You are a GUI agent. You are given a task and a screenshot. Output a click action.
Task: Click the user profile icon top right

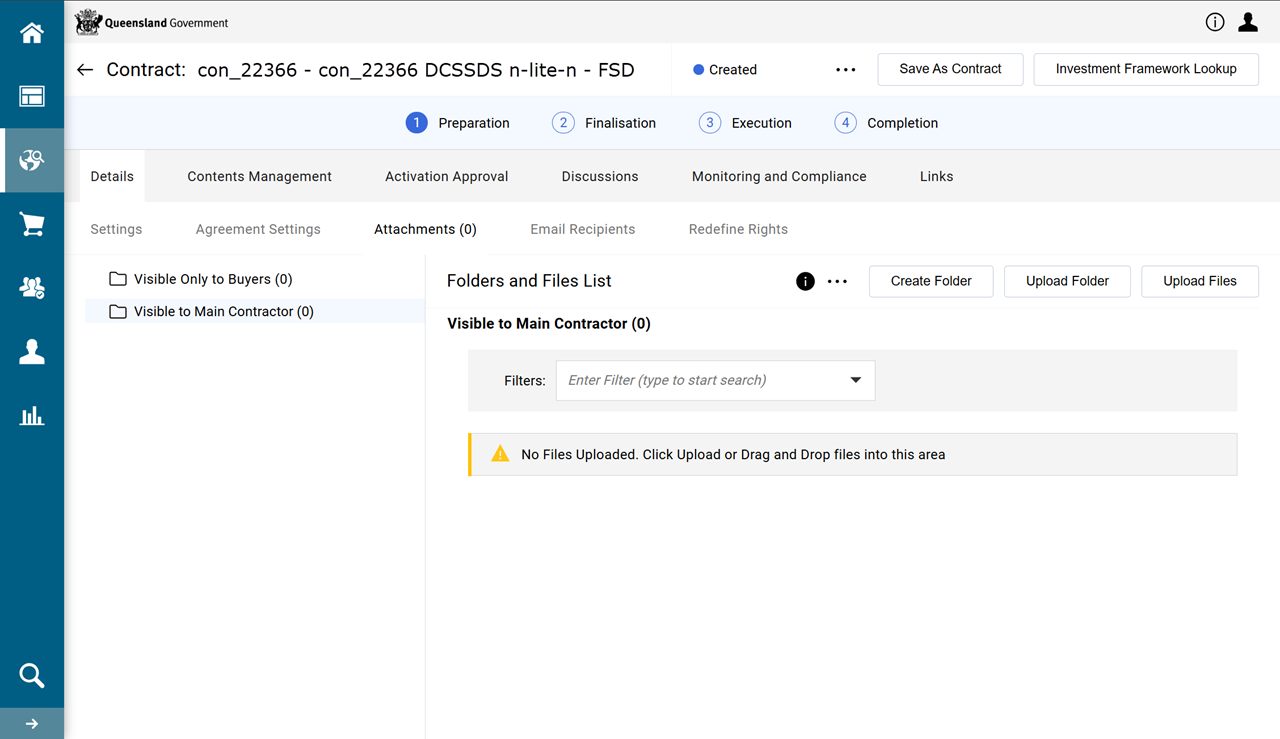click(1247, 22)
